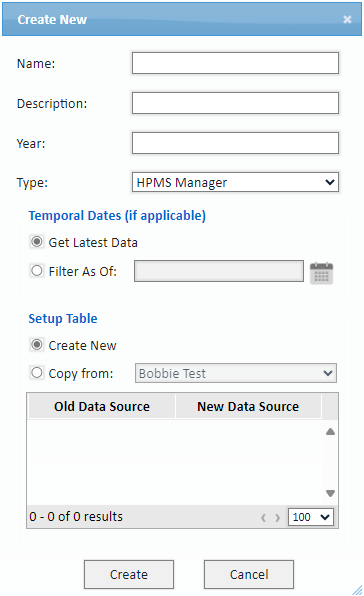
Task: Focus the Year input field
Action: tap(235, 143)
